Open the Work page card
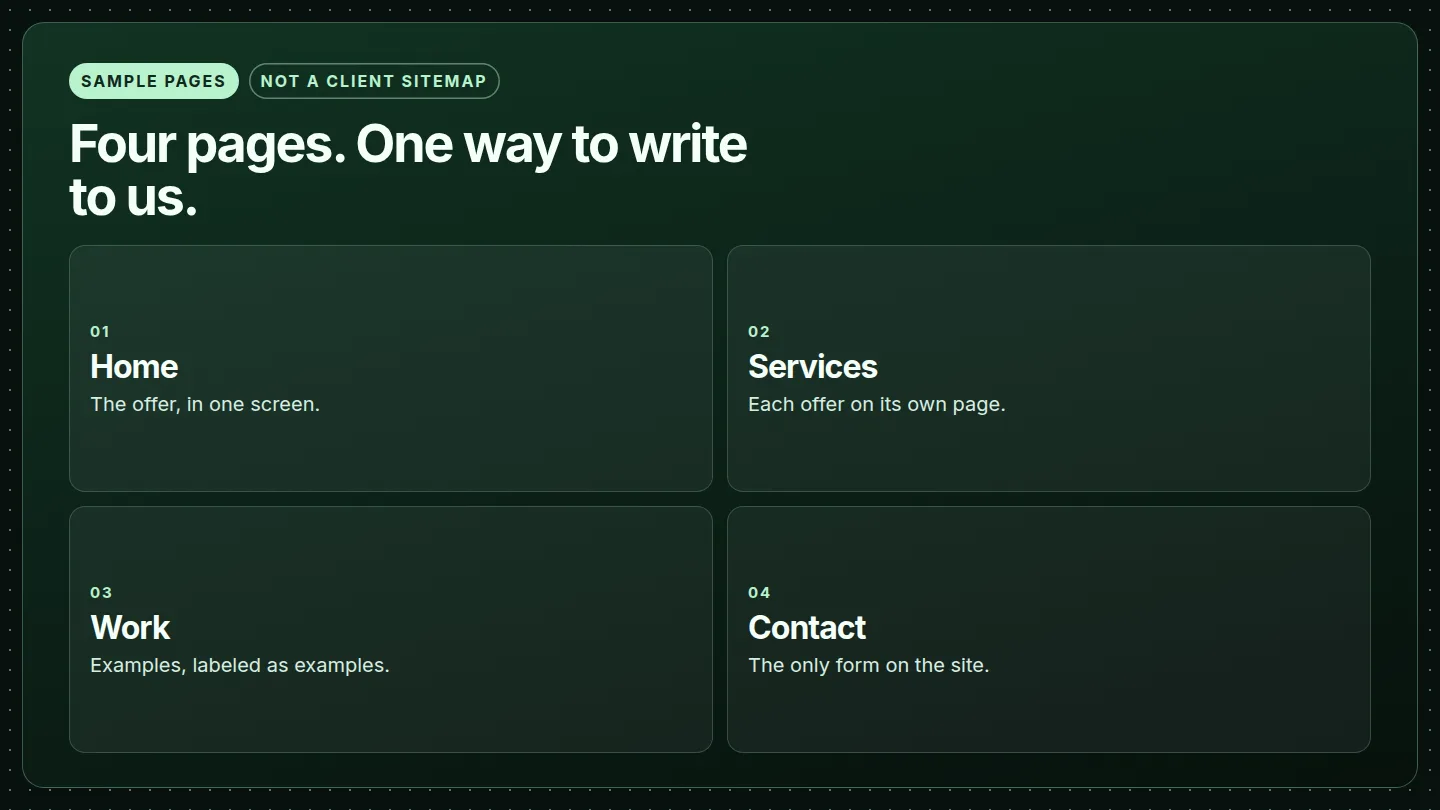 click(x=391, y=629)
